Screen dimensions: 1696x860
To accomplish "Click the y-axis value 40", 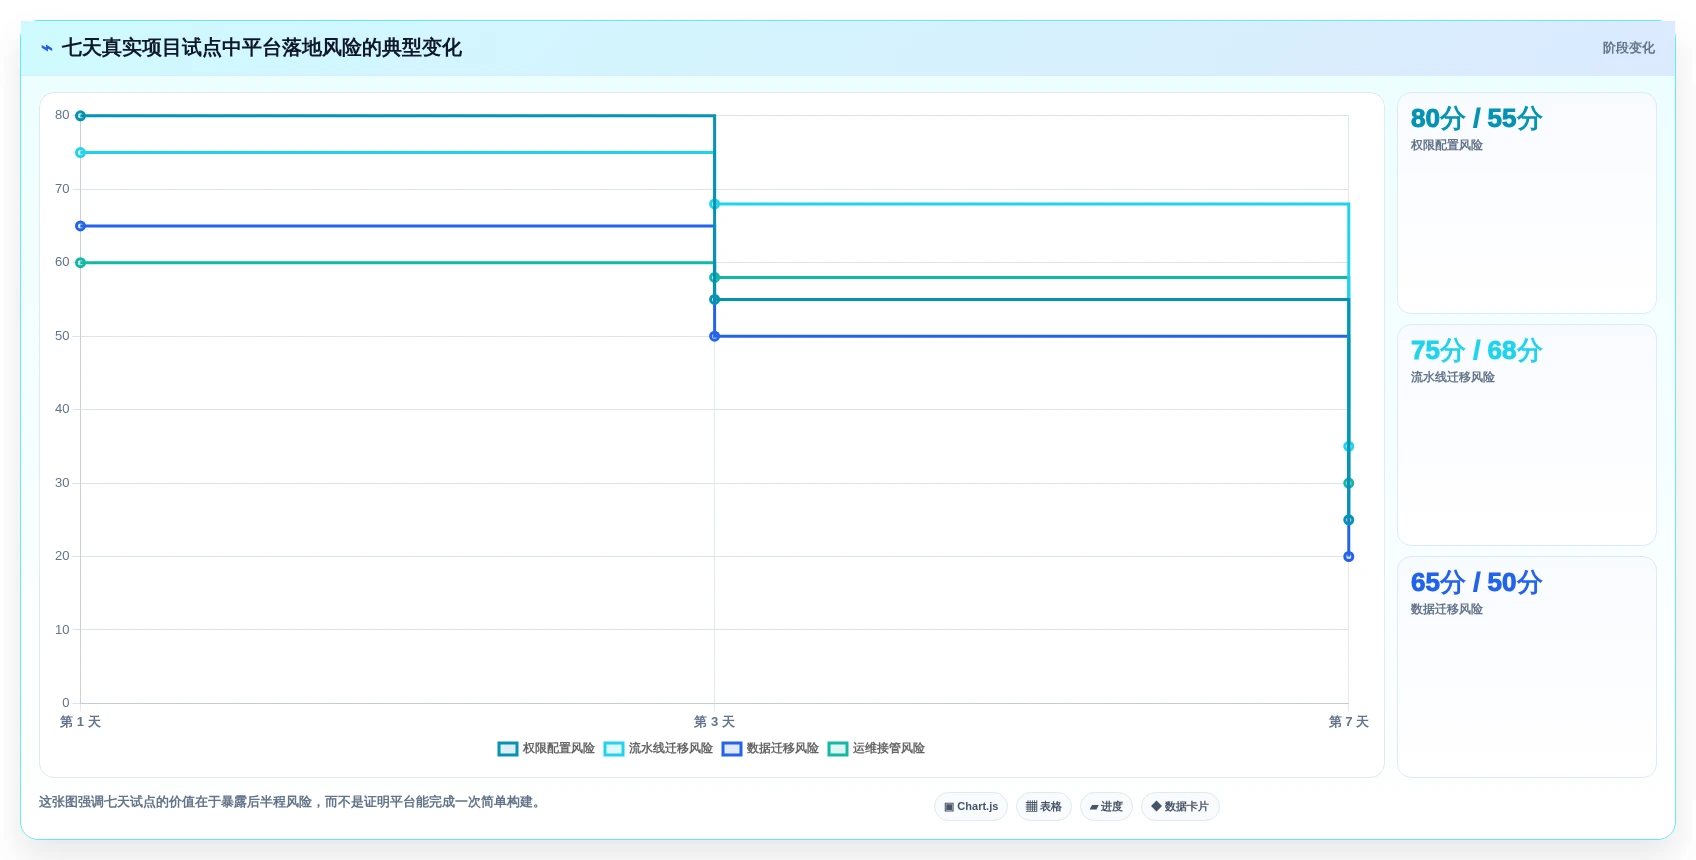I will pos(62,409).
